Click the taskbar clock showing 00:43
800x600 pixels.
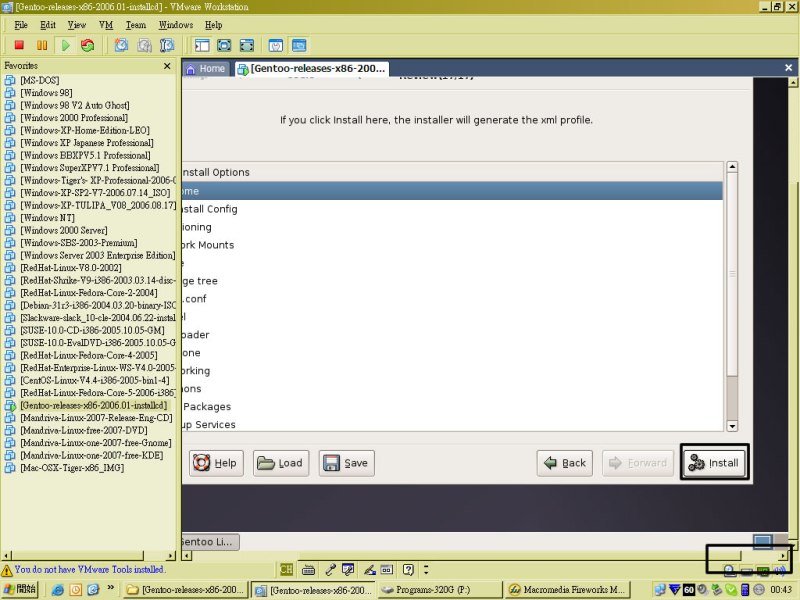(x=781, y=590)
